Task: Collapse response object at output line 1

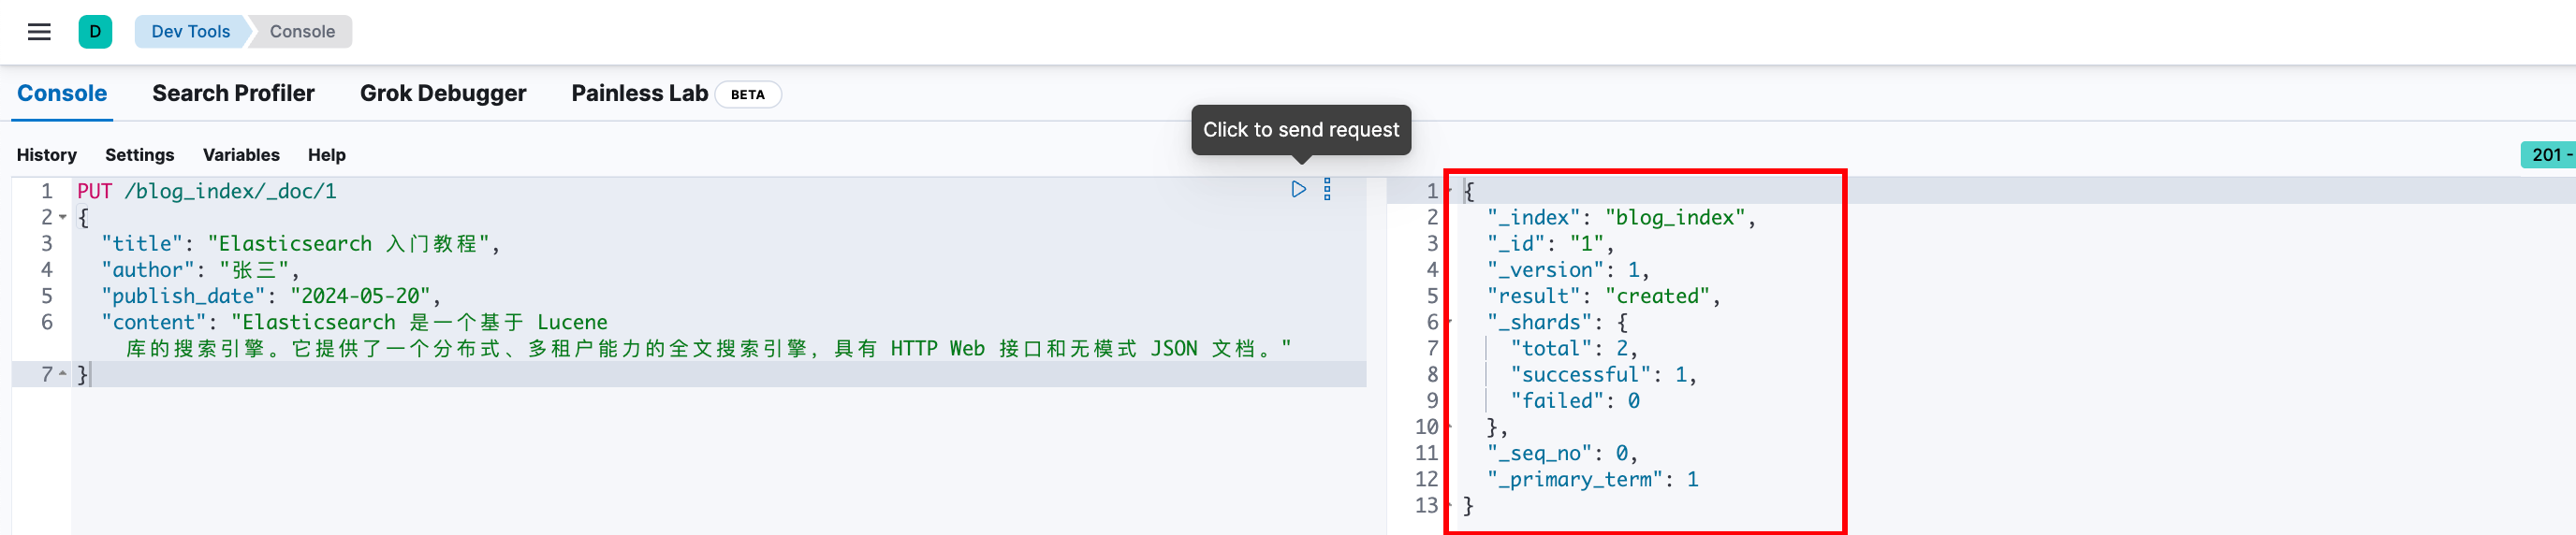Action: pos(1449,190)
